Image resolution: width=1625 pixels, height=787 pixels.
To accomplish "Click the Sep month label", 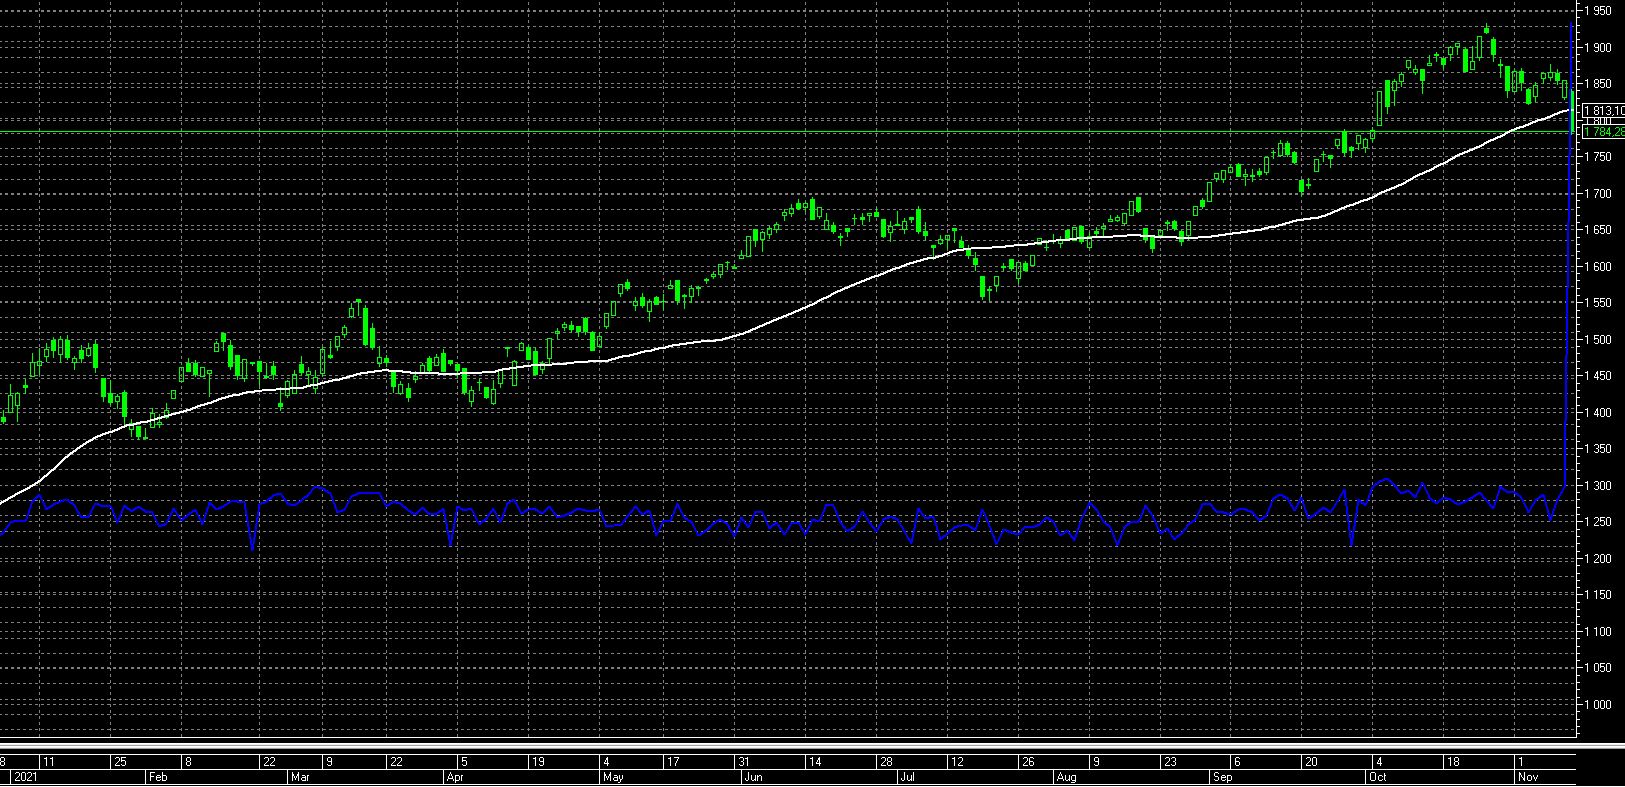I will (x=1222, y=776).
